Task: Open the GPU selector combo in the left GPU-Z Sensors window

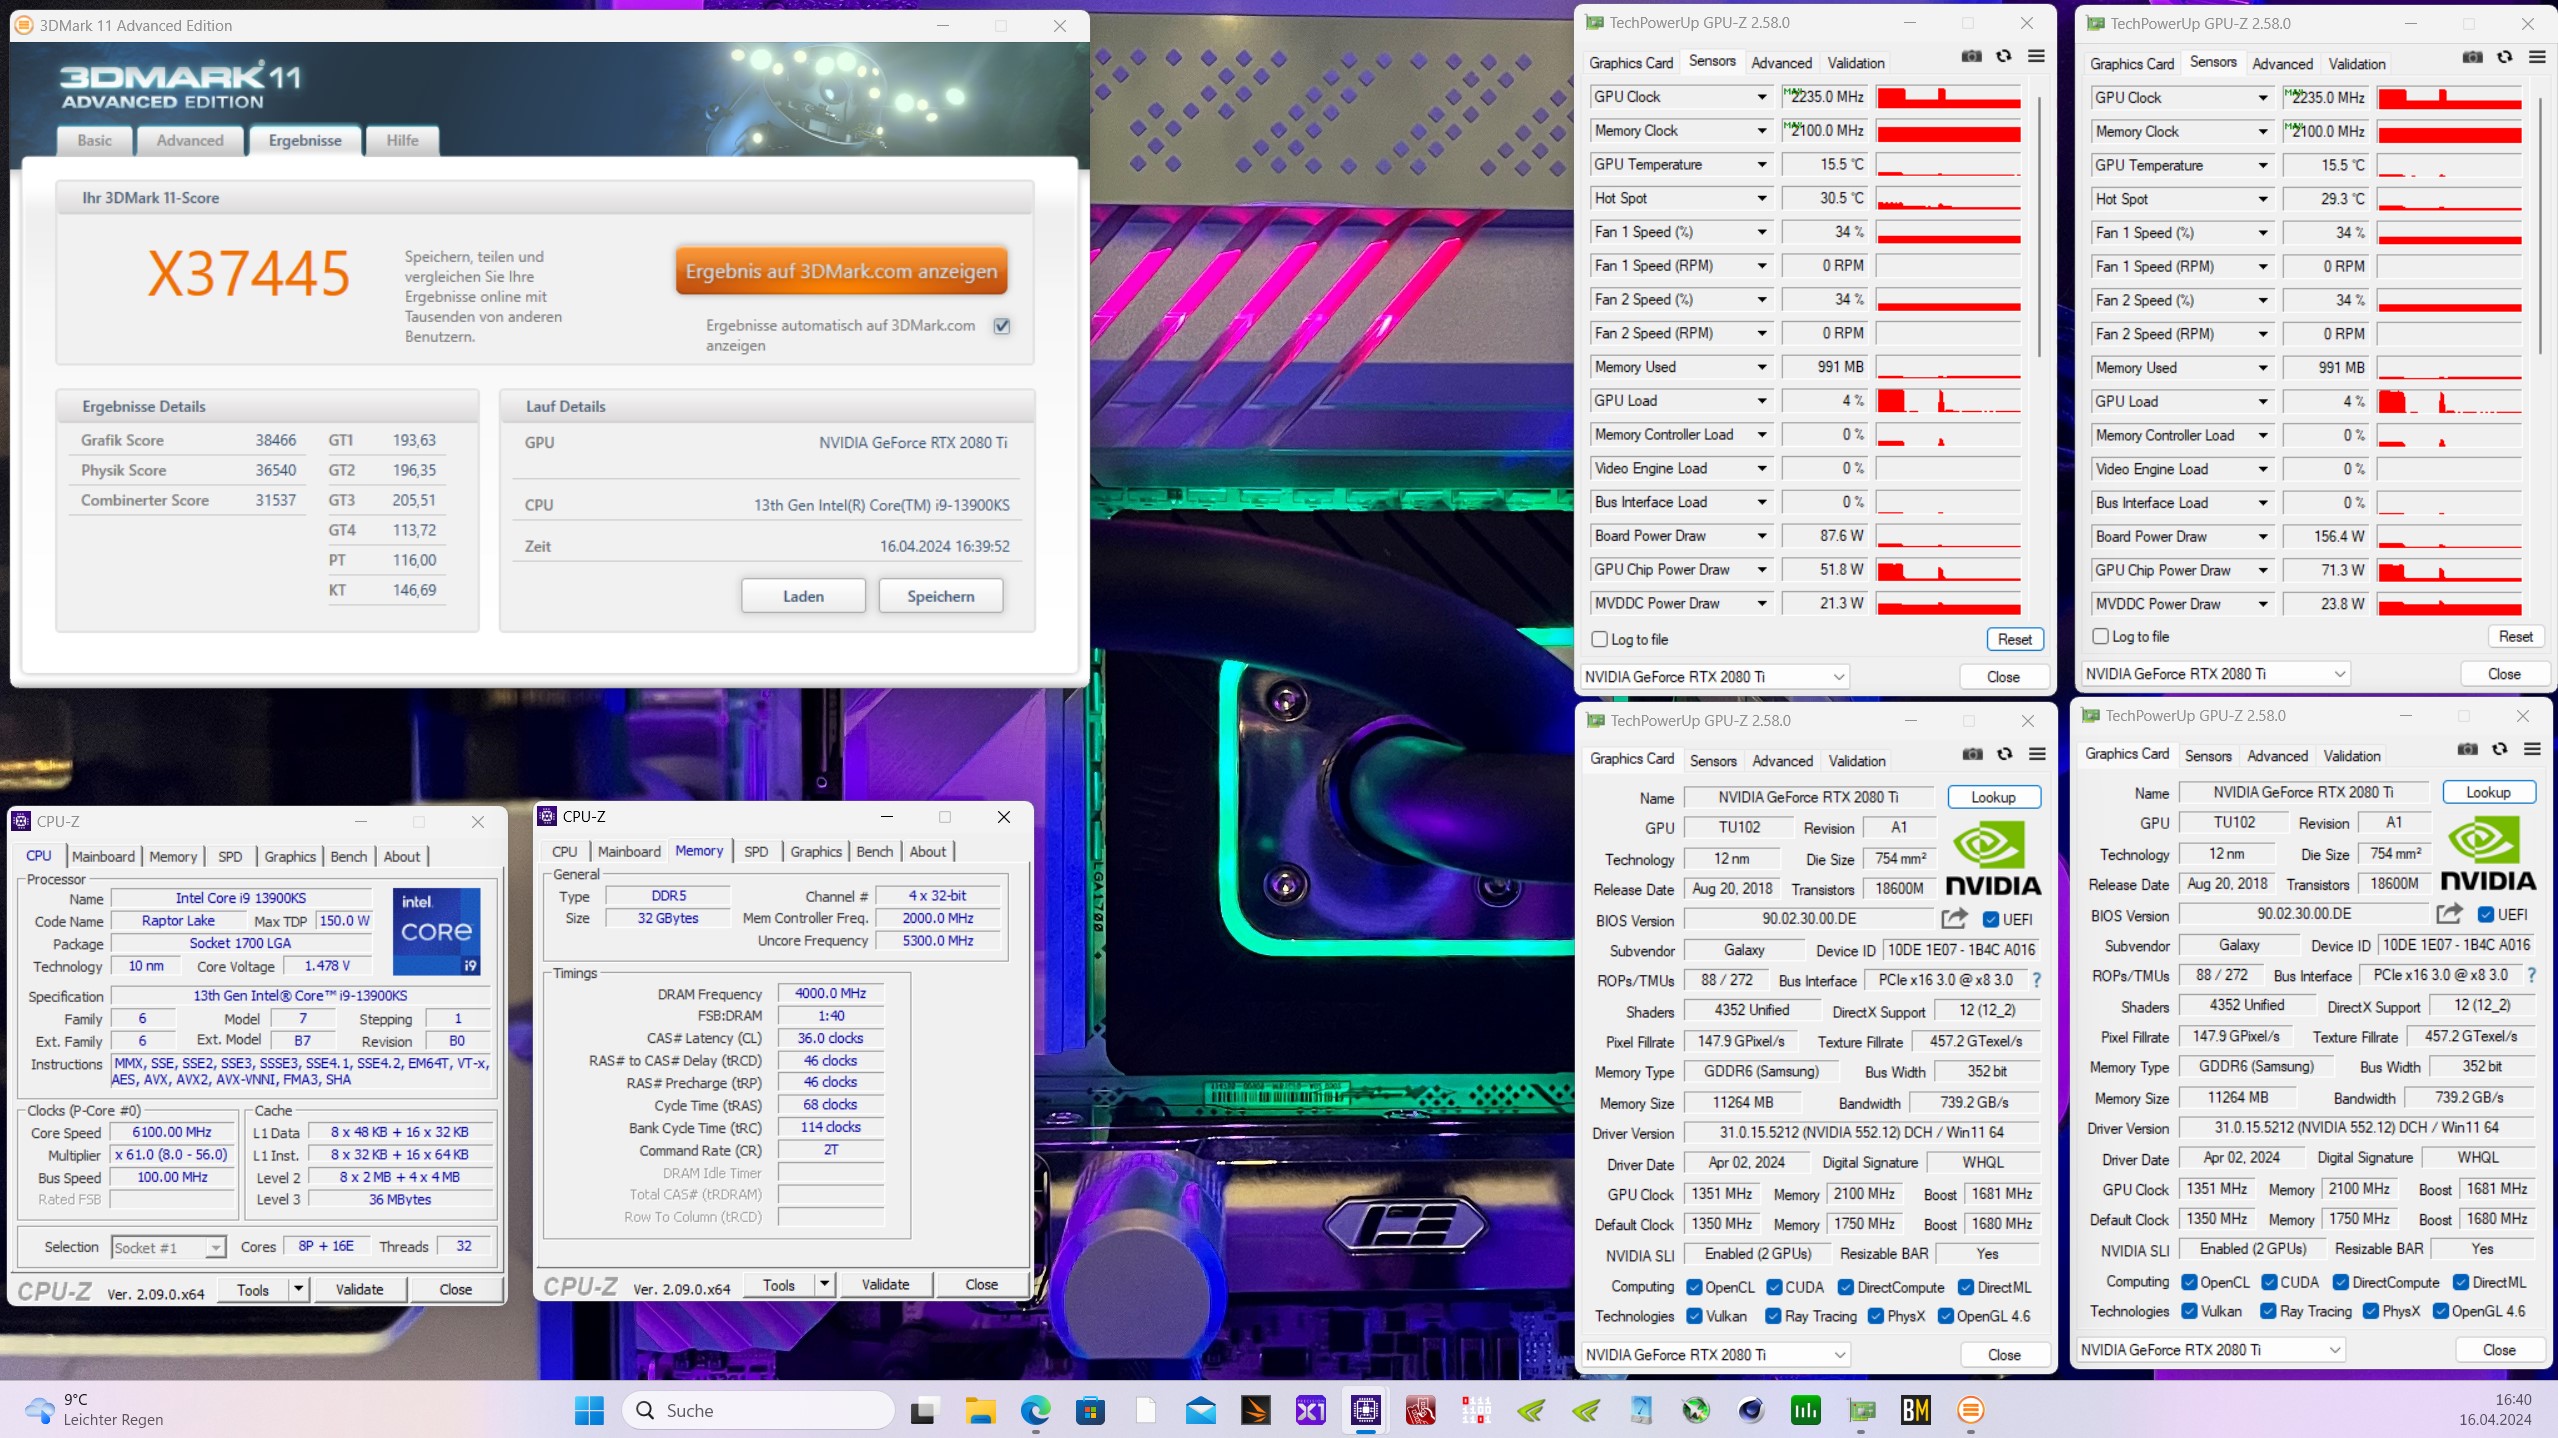Action: (x=1714, y=677)
